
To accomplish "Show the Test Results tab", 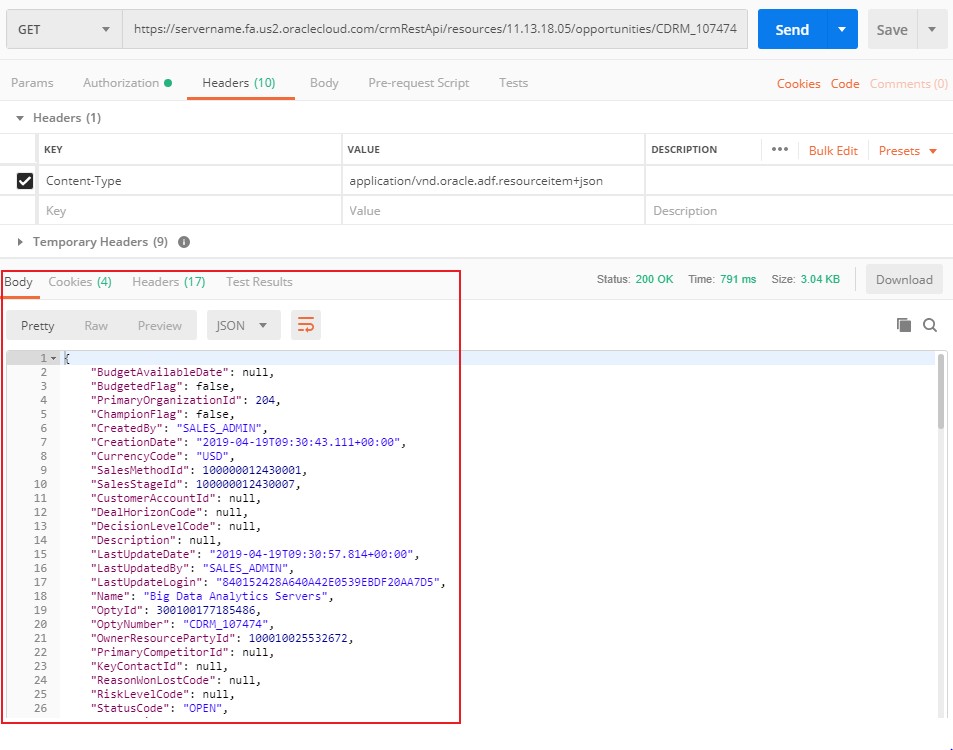I will pos(260,282).
